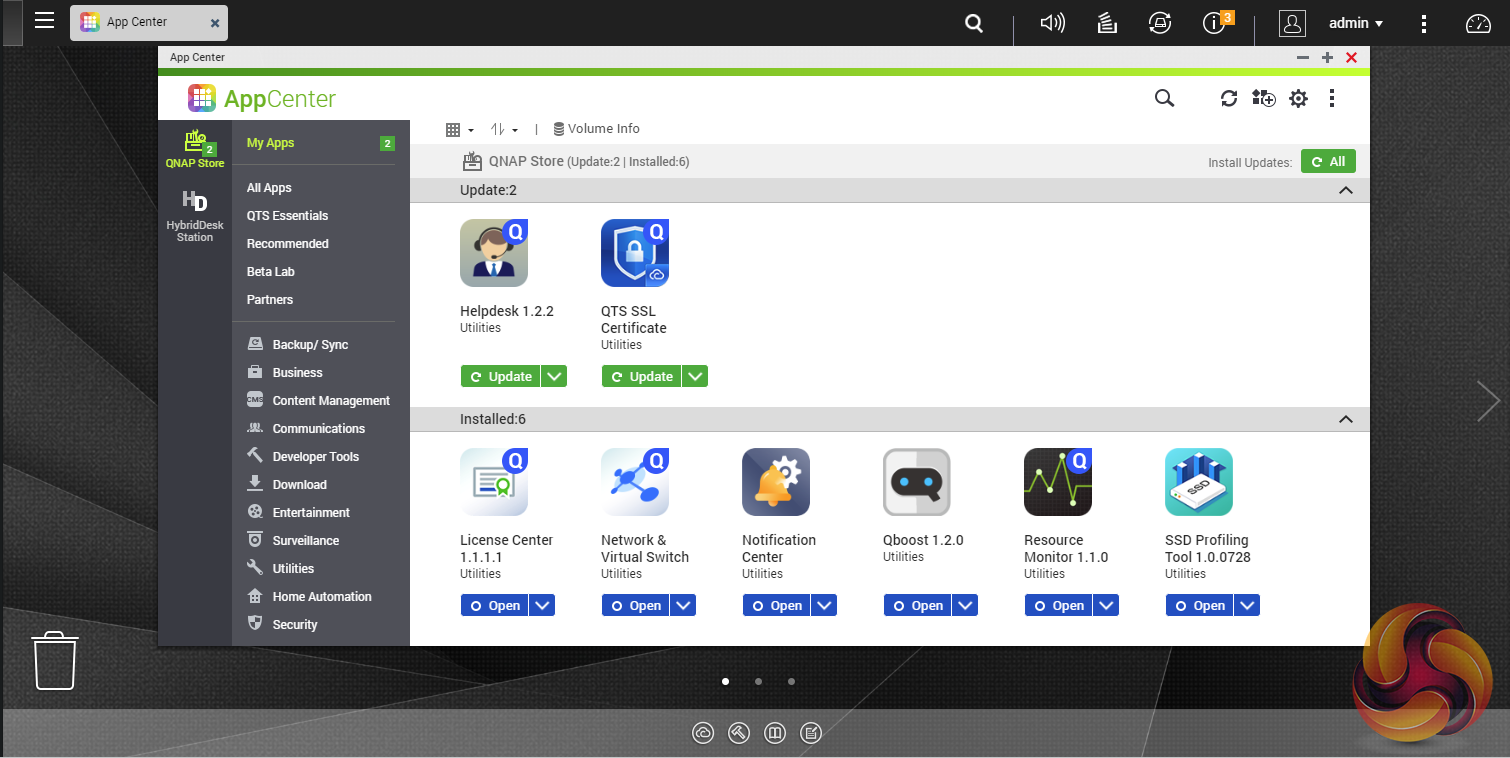The height and width of the screenshot is (758, 1510).
Task: Click the Resource Monitor app icon
Action: click(1058, 482)
